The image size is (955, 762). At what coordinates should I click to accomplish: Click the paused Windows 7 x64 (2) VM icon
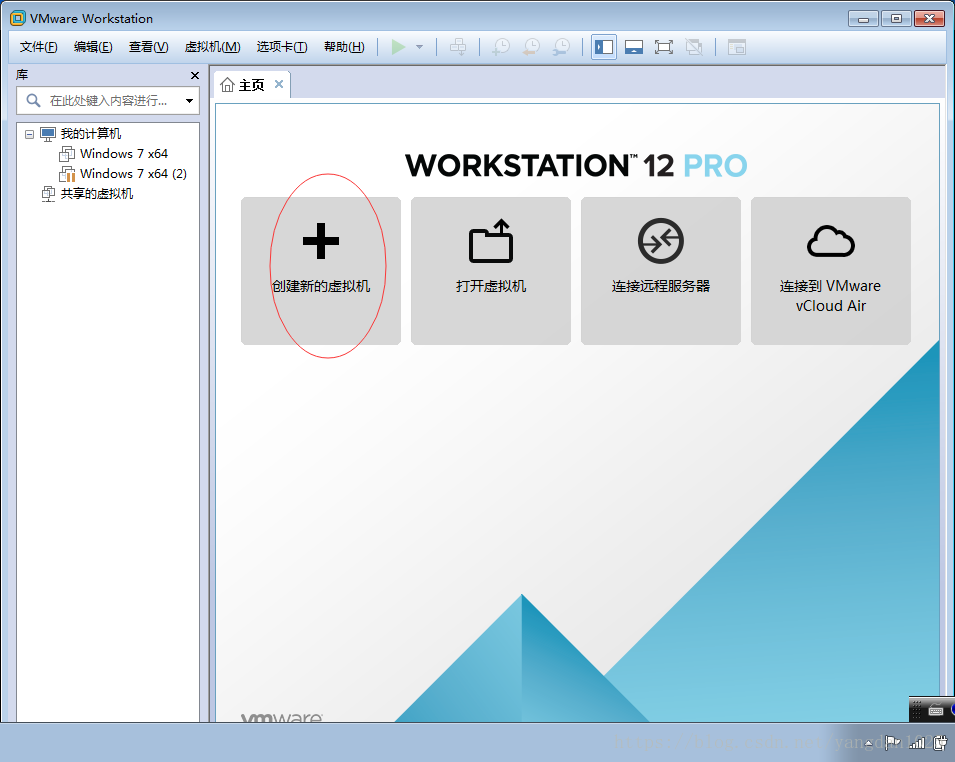click(x=67, y=174)
